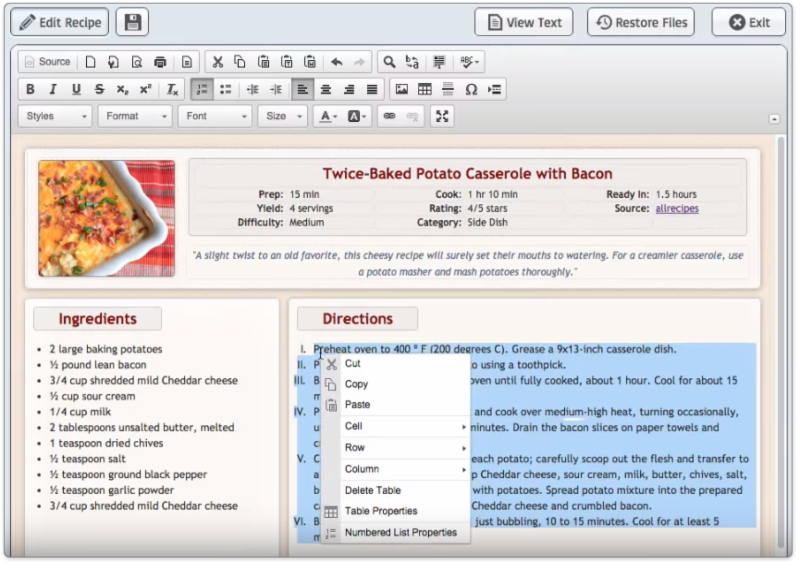Insert an image using the Image icon

pos(401,90)
